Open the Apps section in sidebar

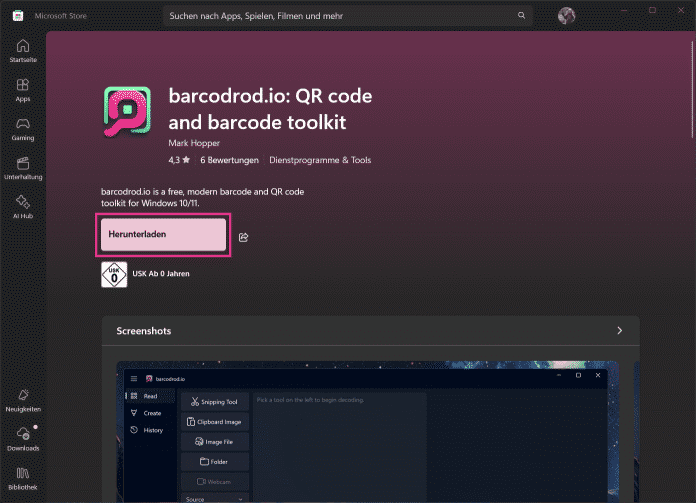pos(22,90)
